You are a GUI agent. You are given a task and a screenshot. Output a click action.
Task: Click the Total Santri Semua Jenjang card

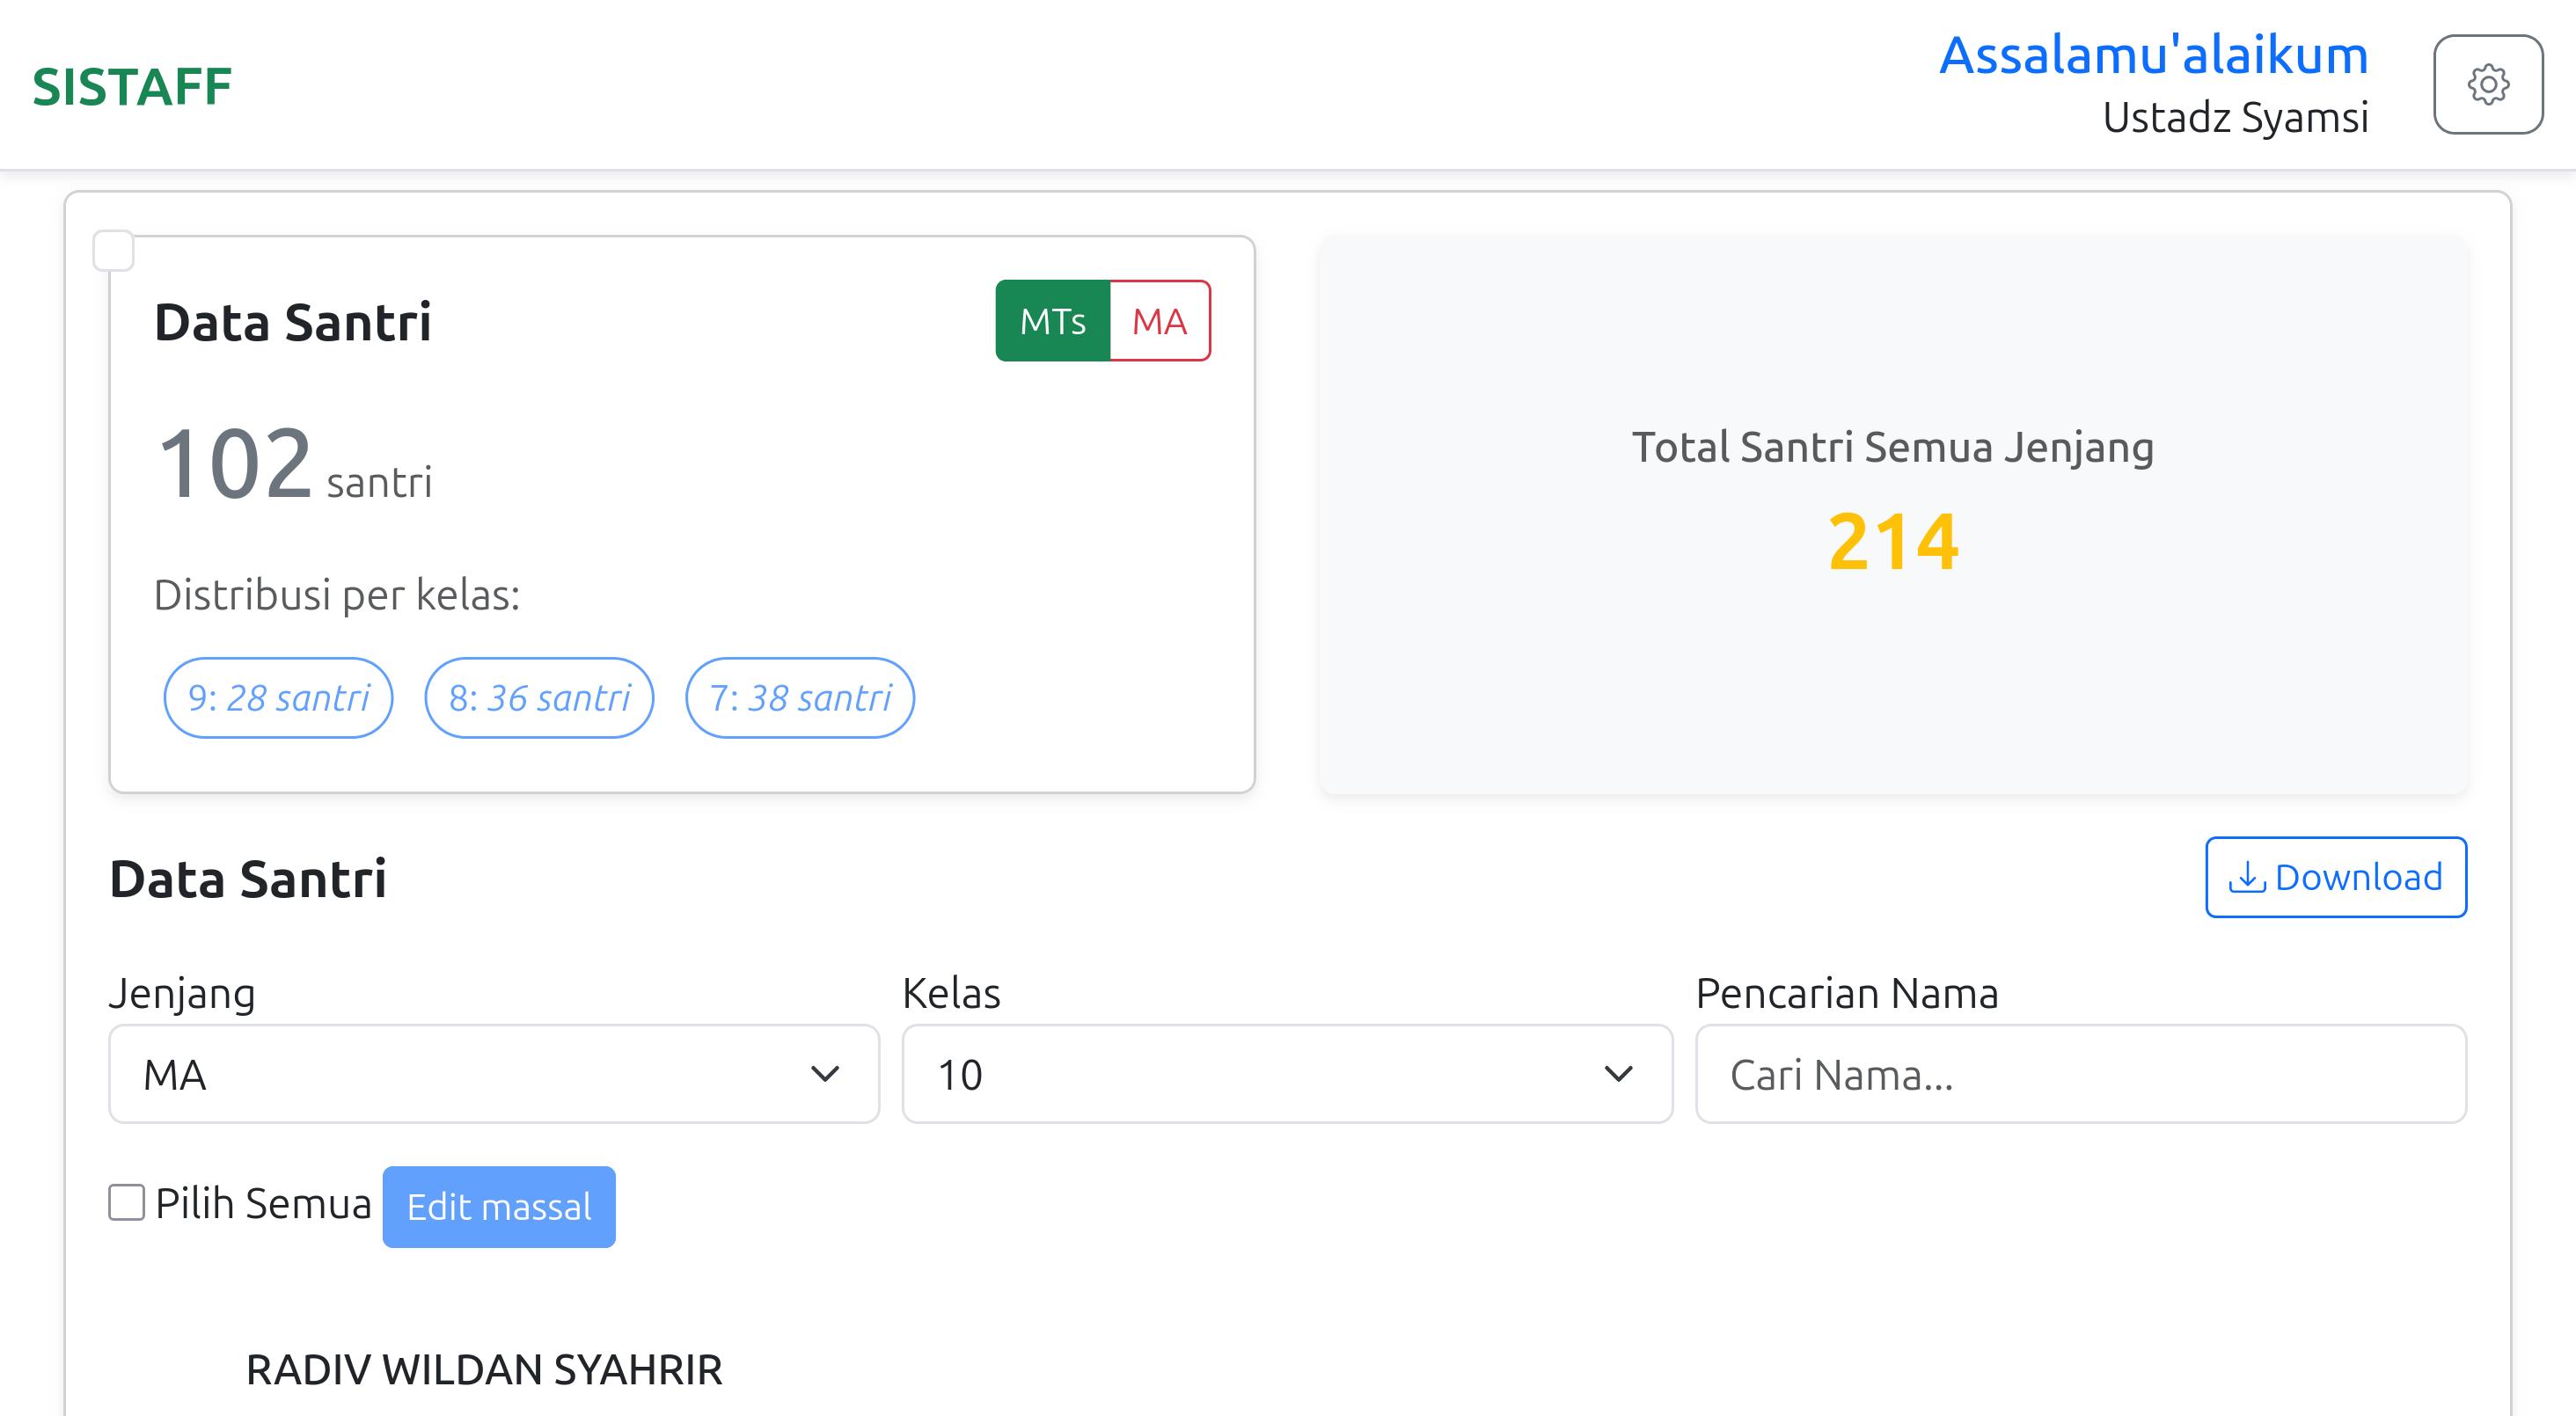(1892, 514)
